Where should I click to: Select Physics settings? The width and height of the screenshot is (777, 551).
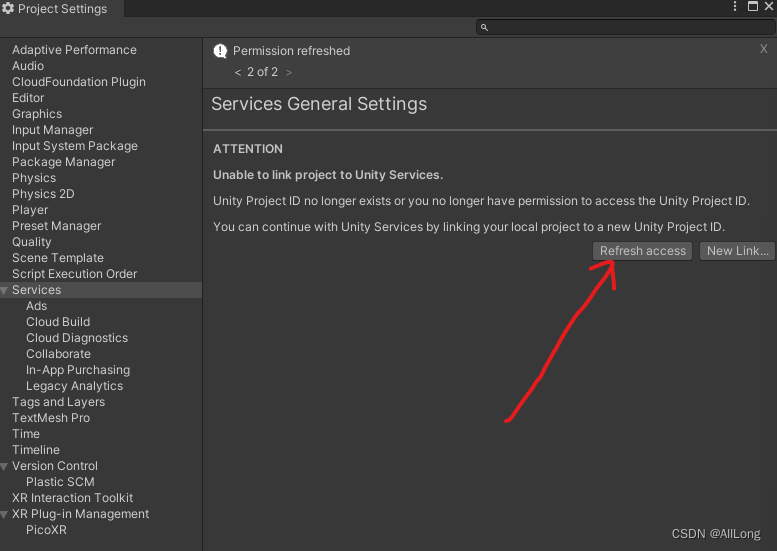tap(34, 178)
